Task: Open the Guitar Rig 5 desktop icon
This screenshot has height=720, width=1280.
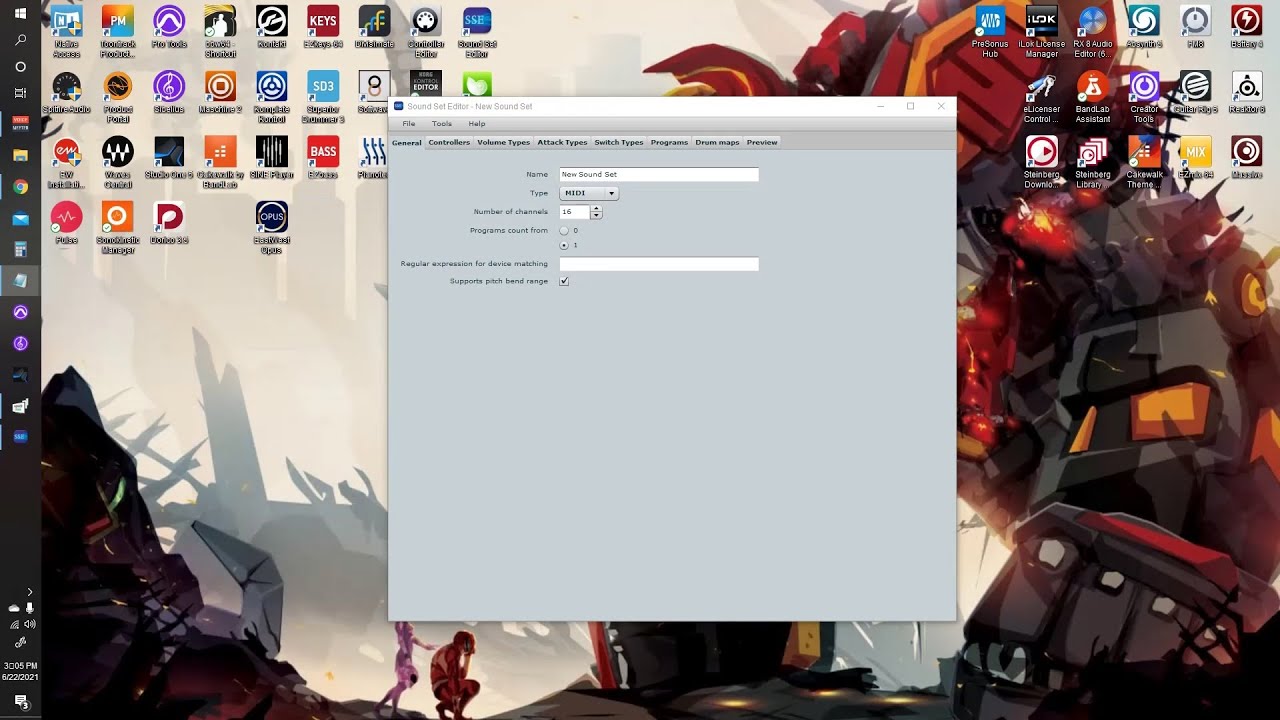Action: coord(1195,92)
